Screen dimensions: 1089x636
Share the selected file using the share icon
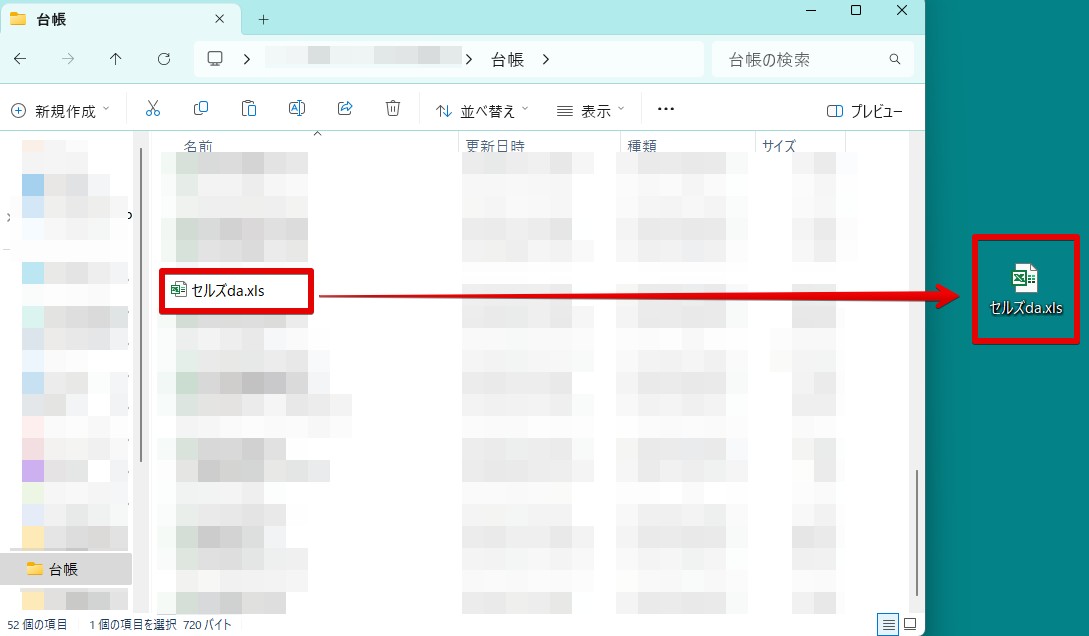coord(344,108)
